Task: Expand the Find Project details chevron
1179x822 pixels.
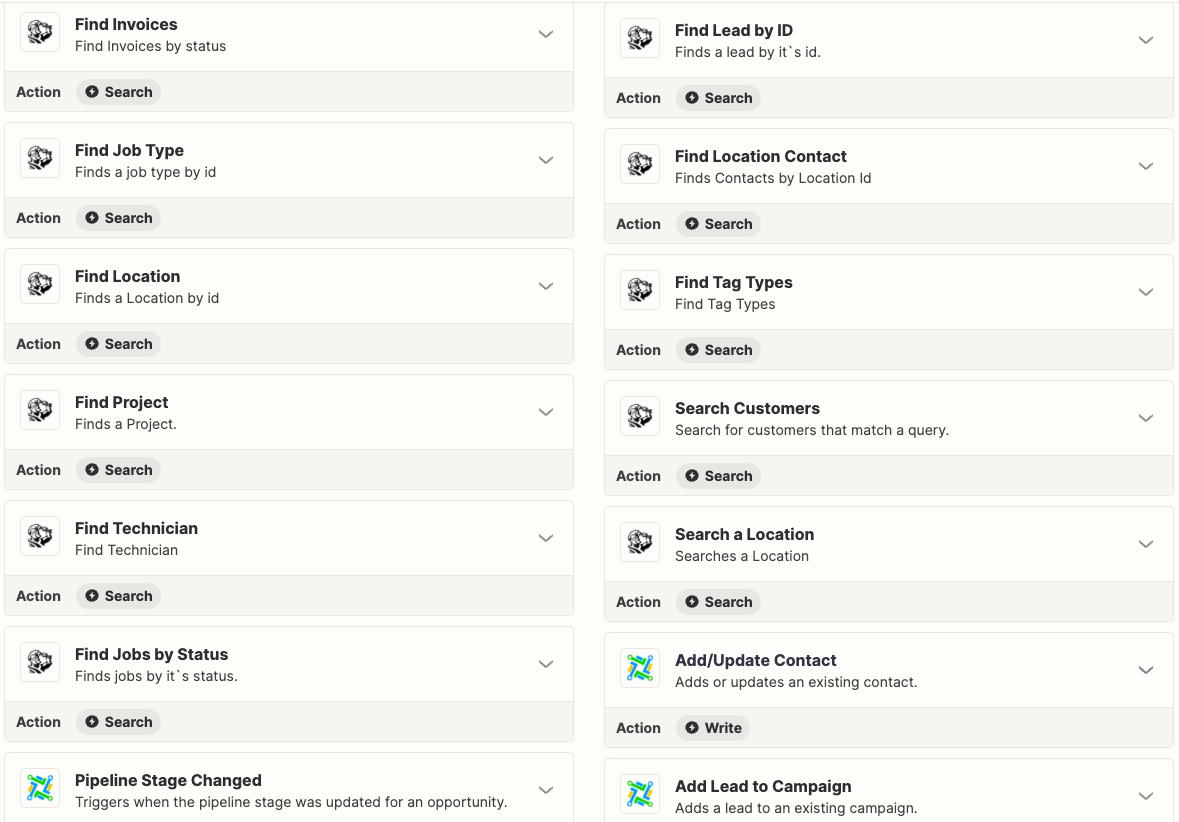Action: coord(546,412)
